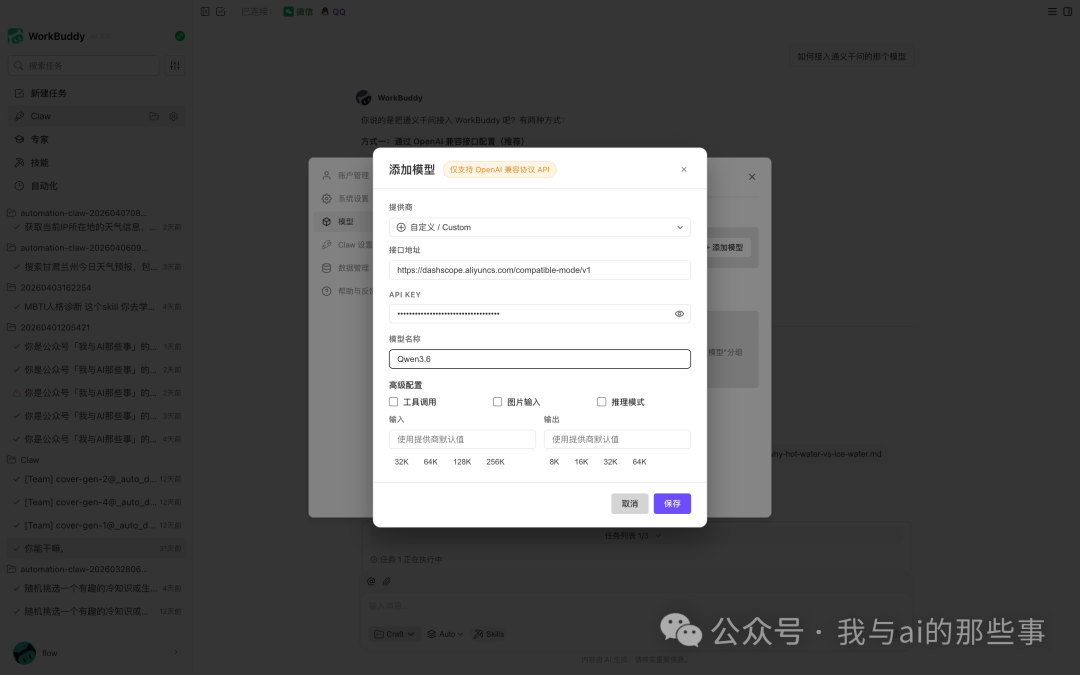
Task: Click the green link status icon beside WorkBuddy
Action: [x=180, y=36]
